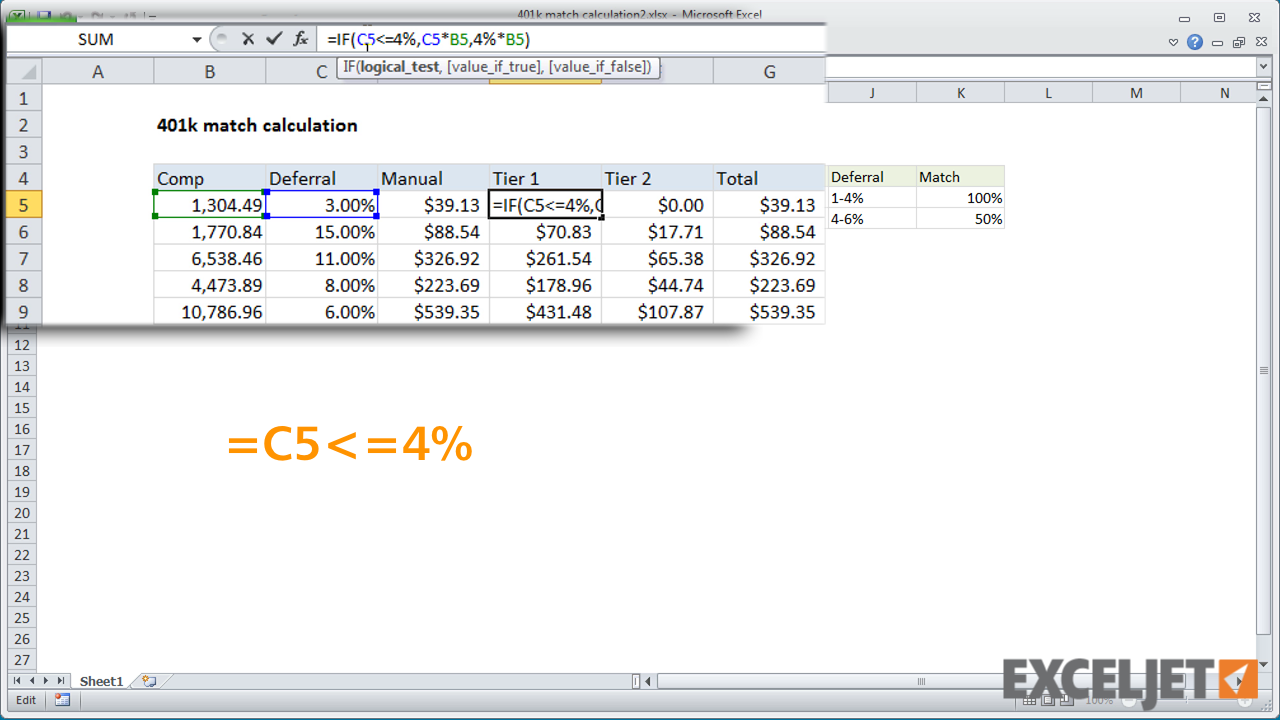Switch to Page Layout view icon
The width and height of the screenshot is (1280, 720).
pos(1048,699)
